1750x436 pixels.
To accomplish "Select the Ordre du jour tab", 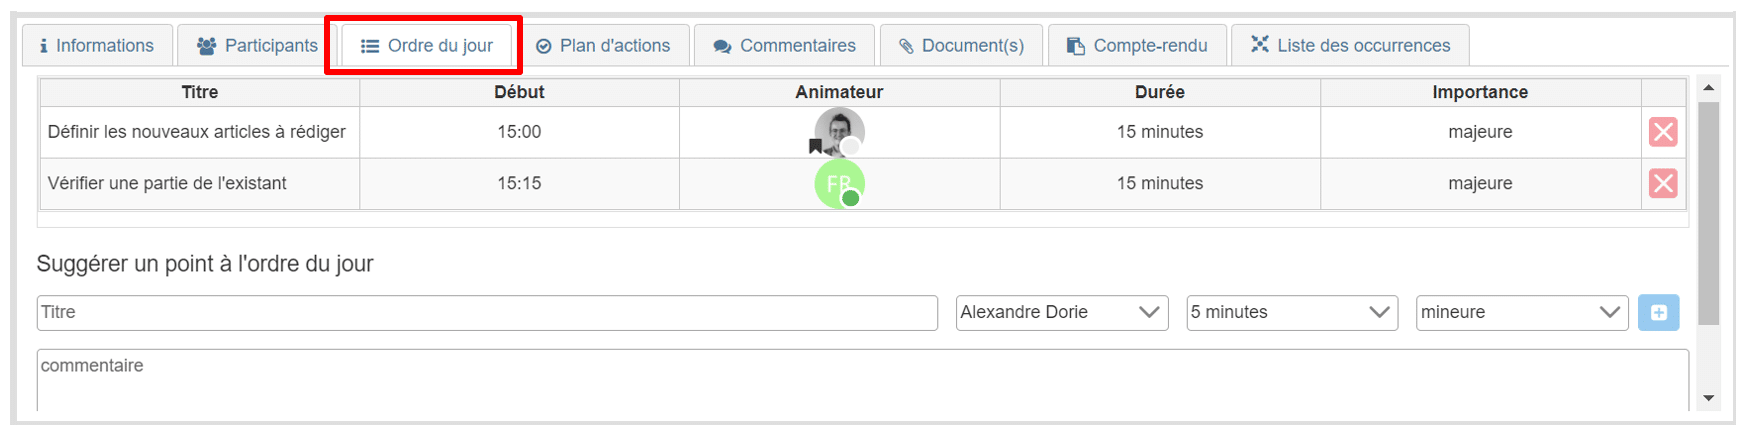I will (x=427, y=46).
